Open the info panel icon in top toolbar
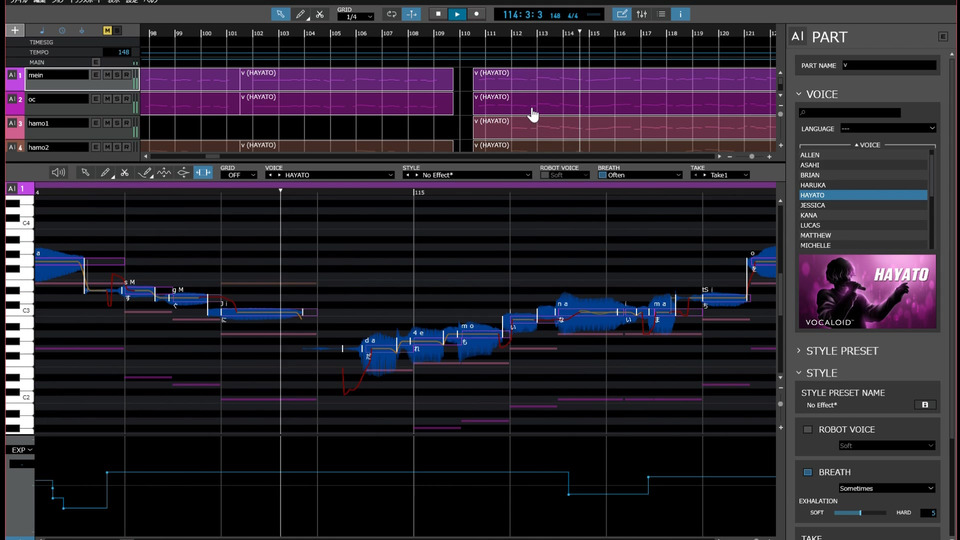This screenshot has width=960, height=540. pos(680,14)
